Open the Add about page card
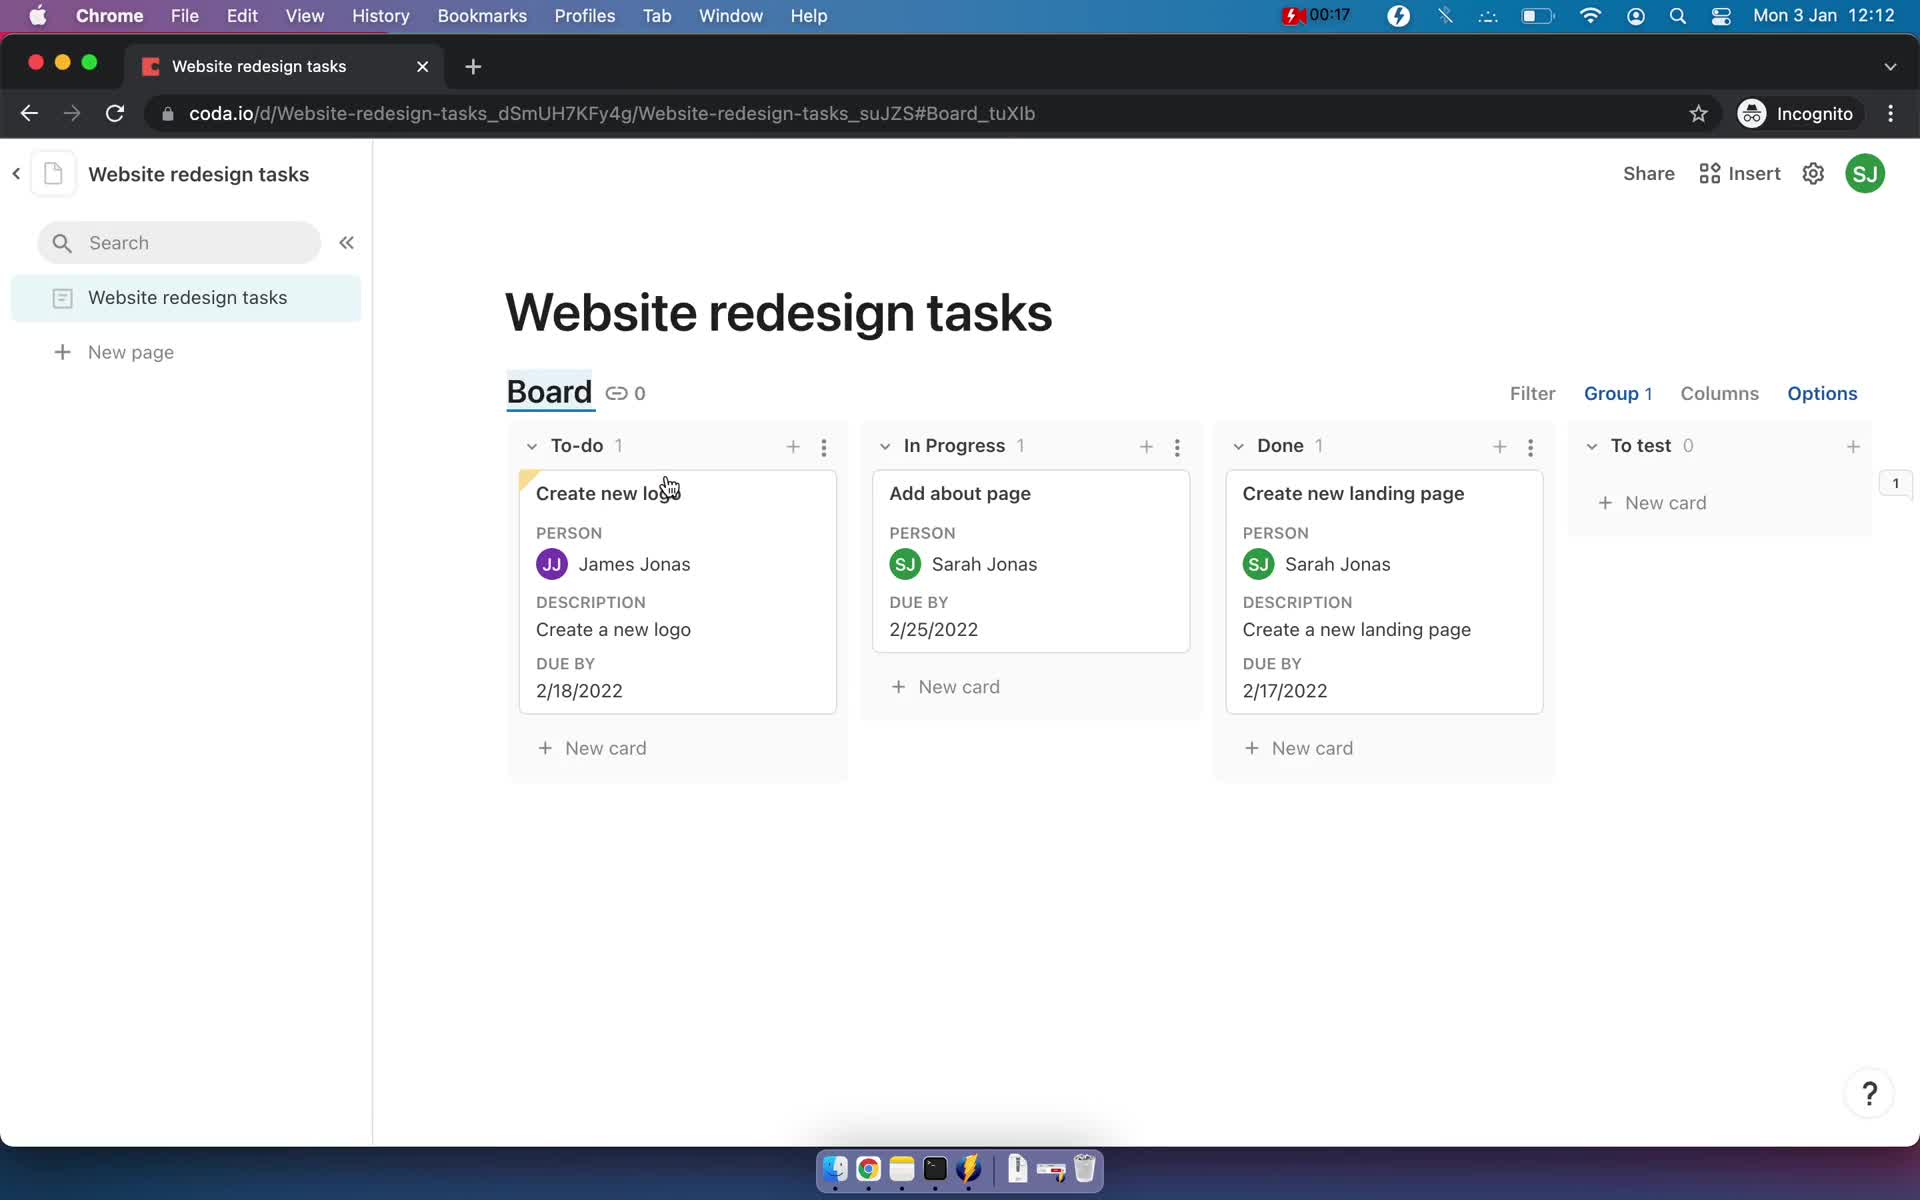The width and height of the screenshot is (1920, 1200). pyautogui.click(x=1031, y=562)
